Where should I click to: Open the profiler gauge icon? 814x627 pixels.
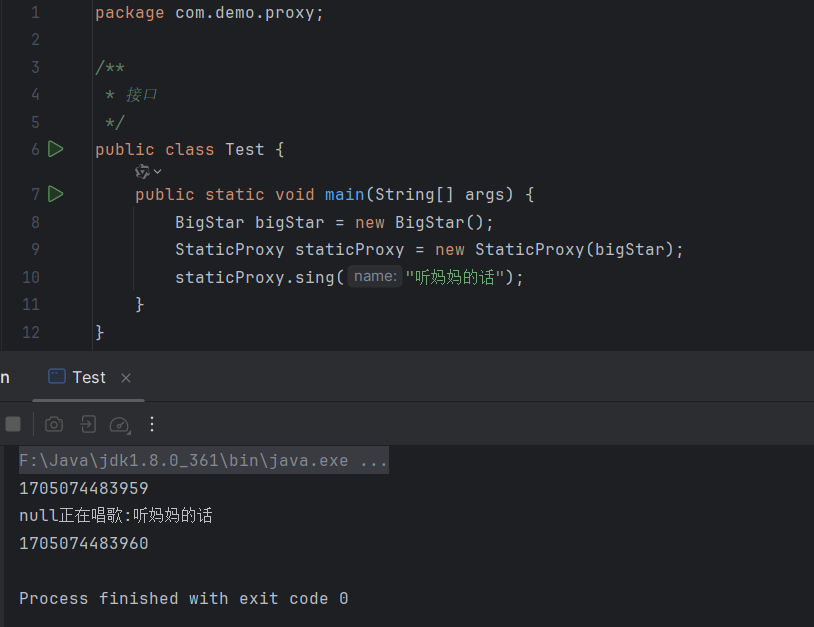[x=120, y=425]
